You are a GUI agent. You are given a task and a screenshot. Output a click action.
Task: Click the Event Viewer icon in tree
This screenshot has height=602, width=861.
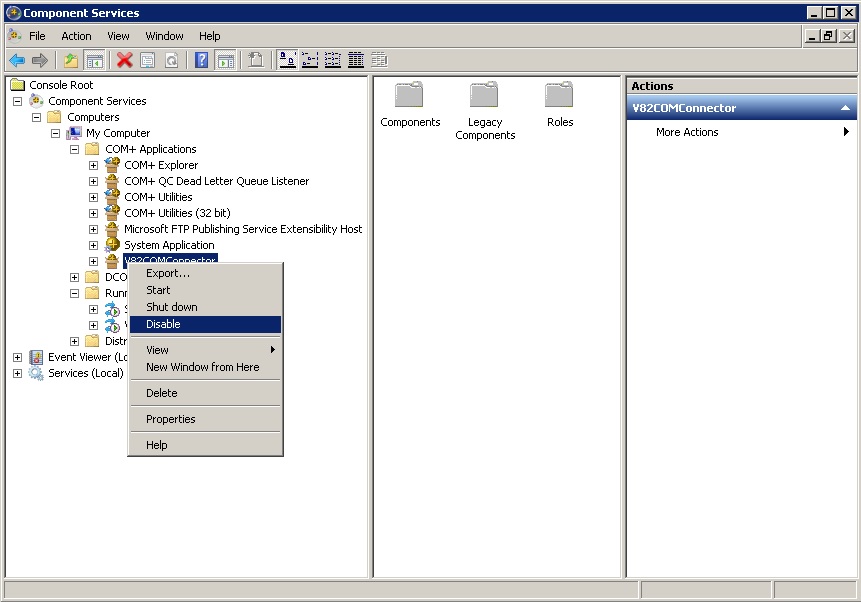tap(36, 357)
